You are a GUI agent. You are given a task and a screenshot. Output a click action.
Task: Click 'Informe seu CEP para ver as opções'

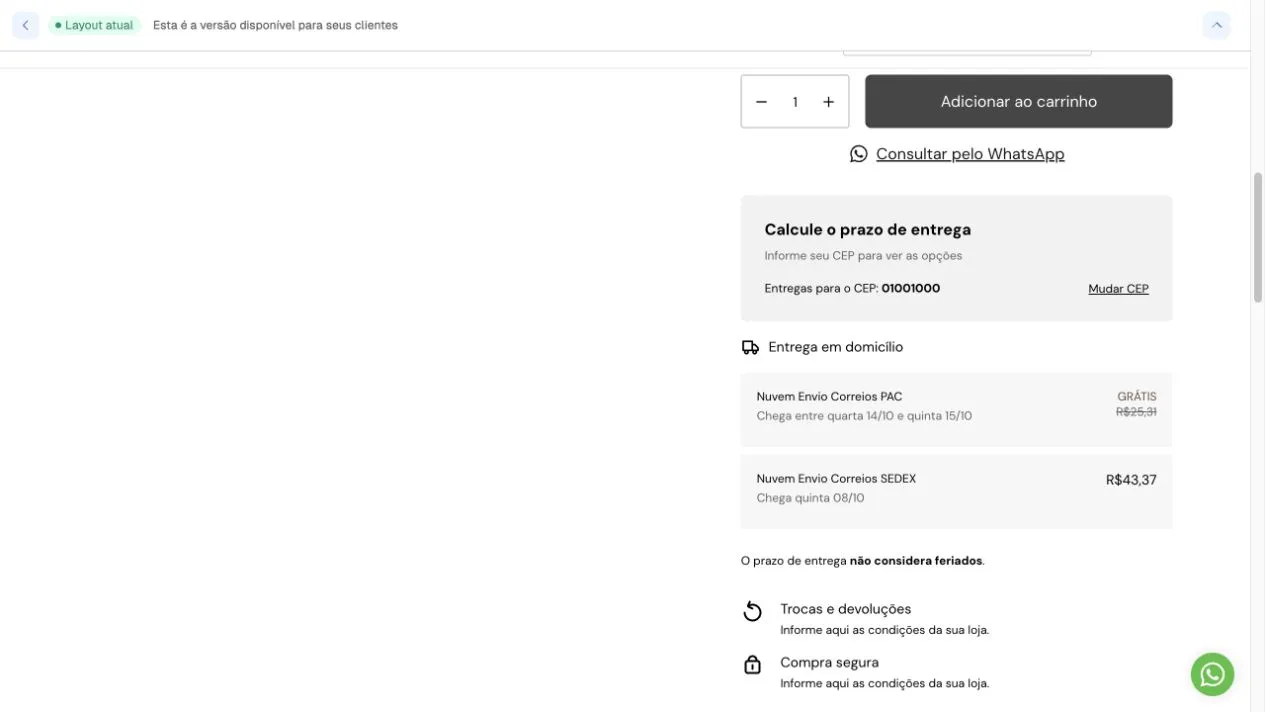click(864, 256)
